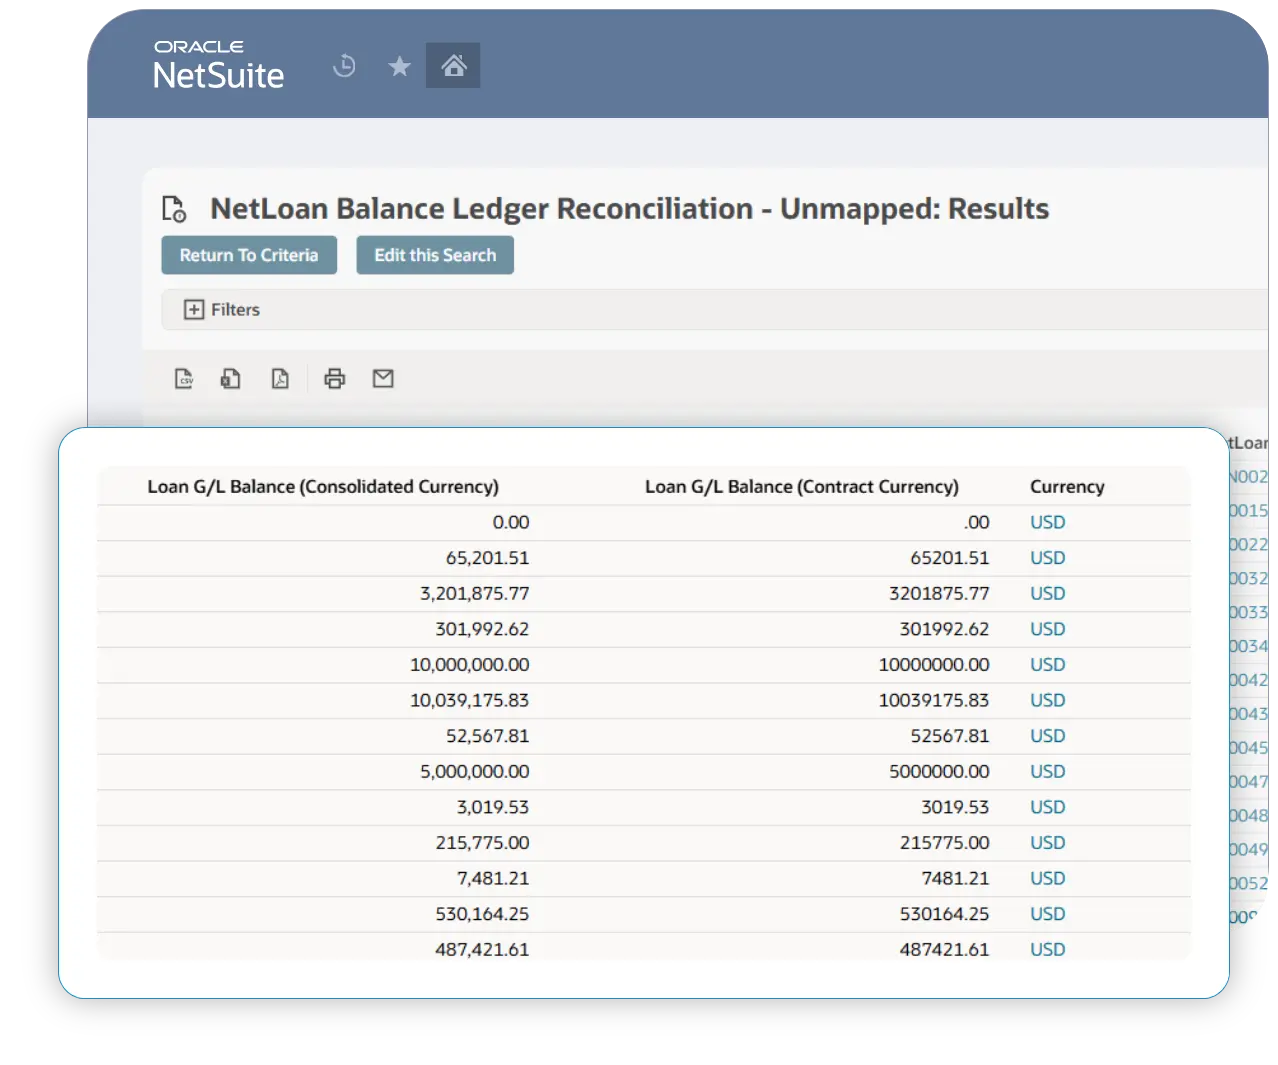This screenshot has height=1065, width=1278.
Task: Open USD link in the 215,775.00 row
Action: coord(1048,843)
